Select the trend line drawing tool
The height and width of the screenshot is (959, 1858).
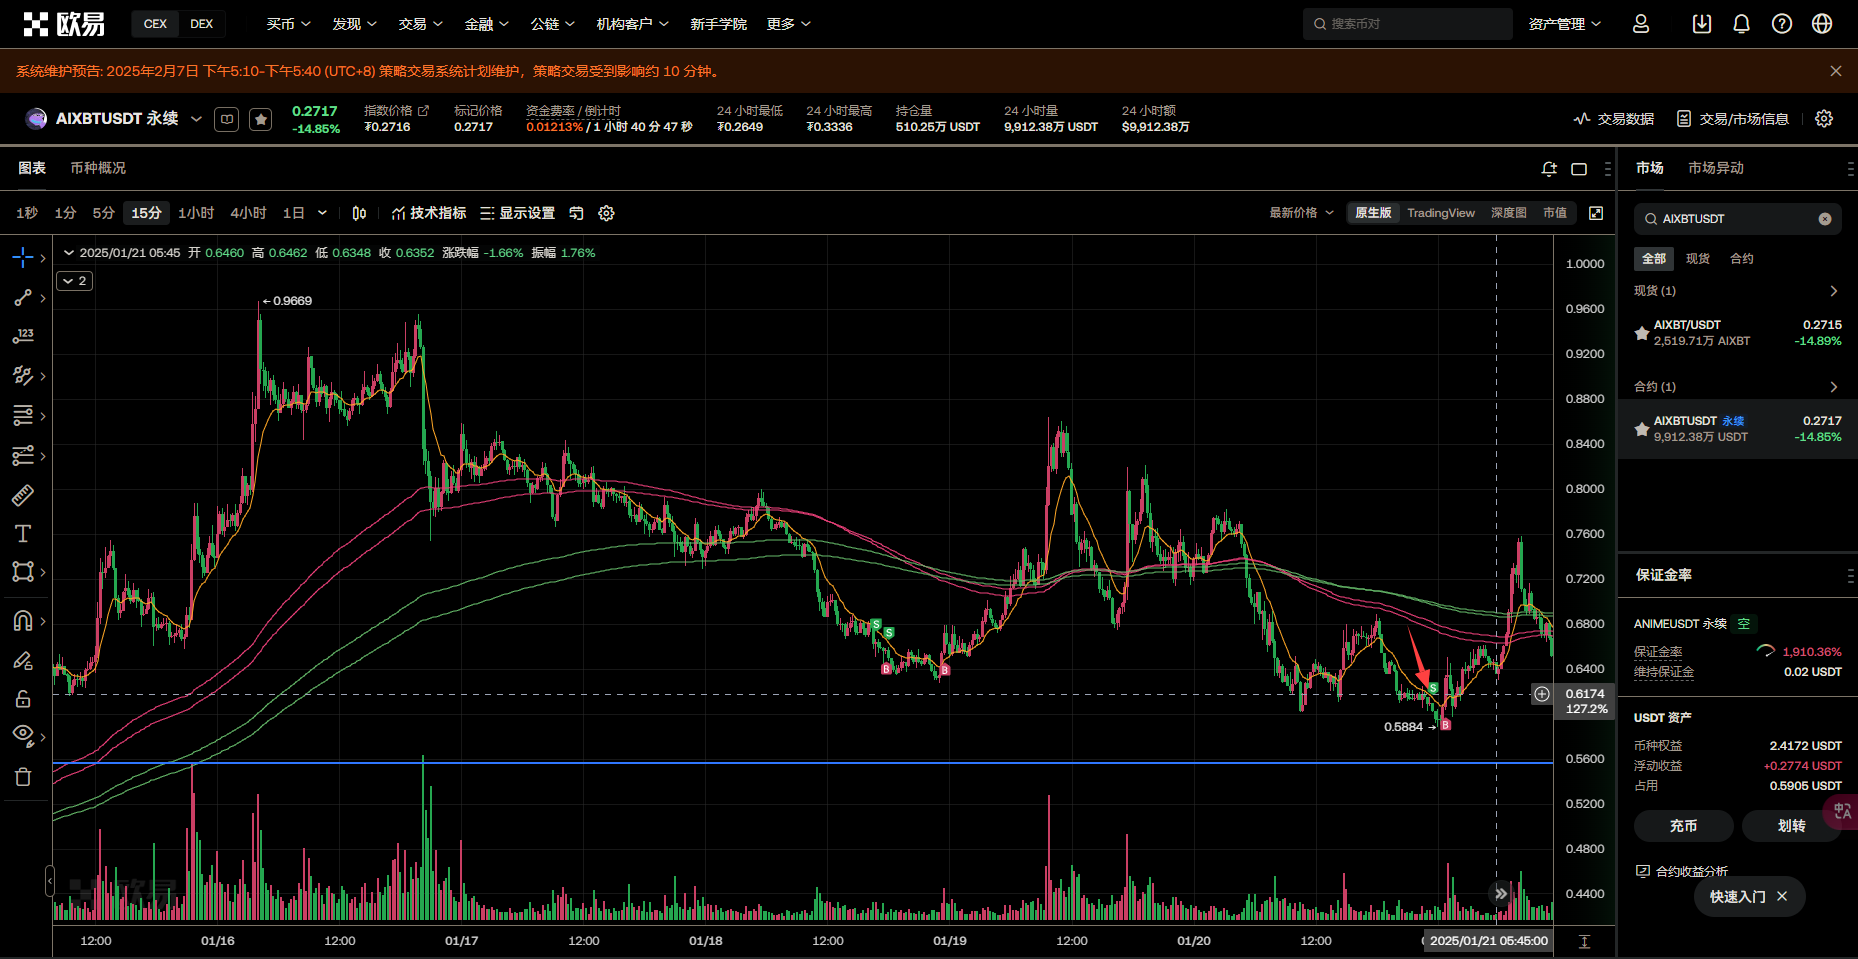pos(22,298)
